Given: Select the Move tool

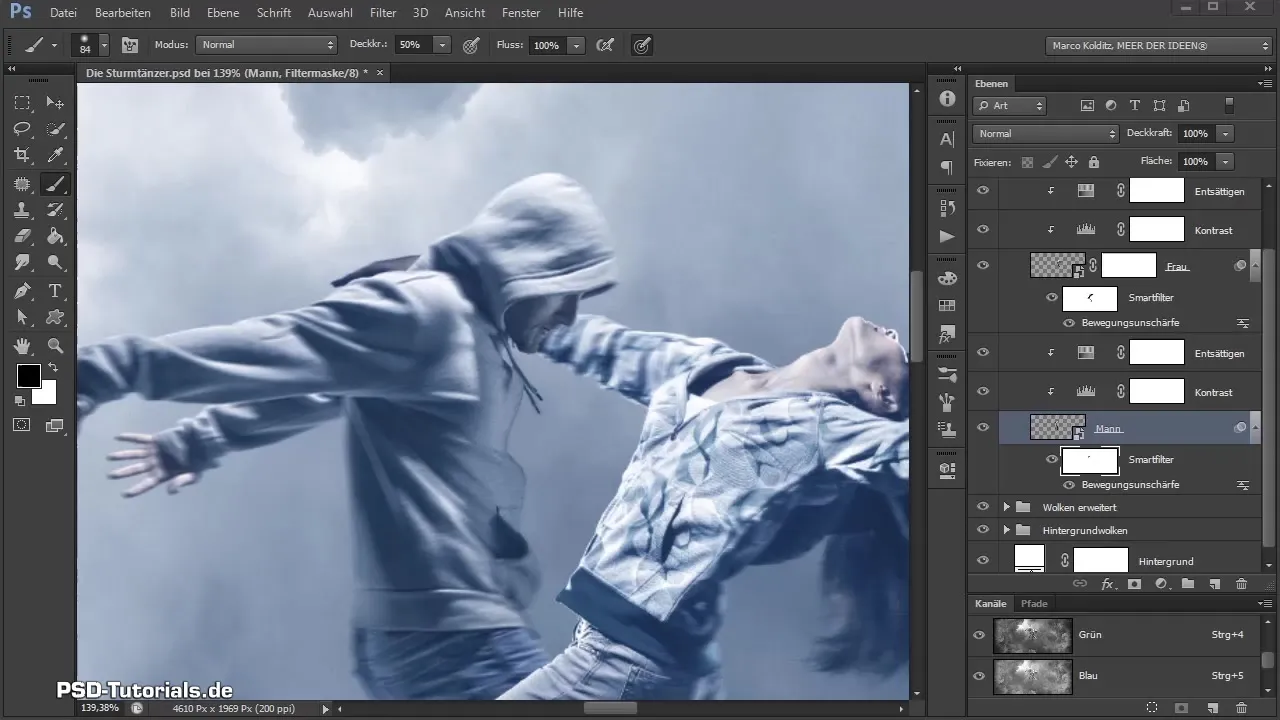Looking at the screenshot, I should coord(56,103).
